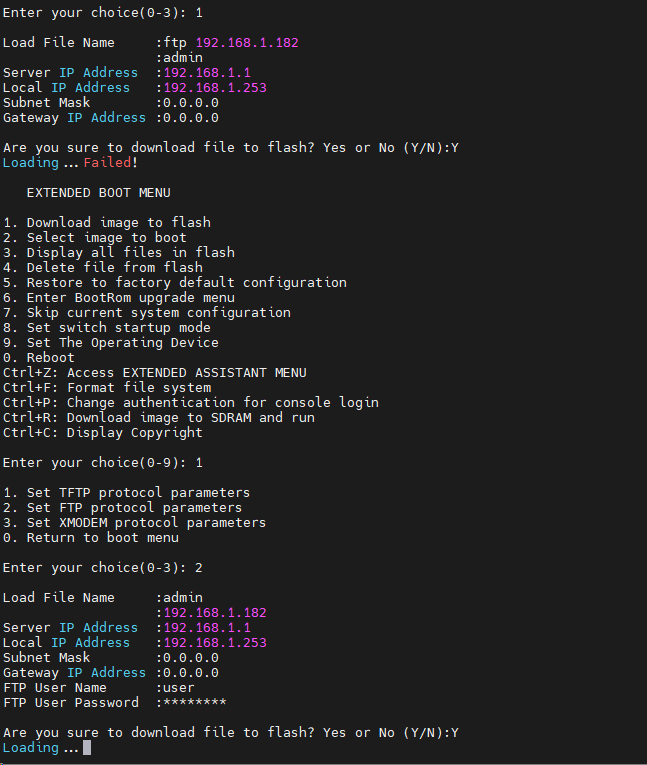Viewport: 647px width, 765px height.
Task: Choose "Restore to factory default configuration" entry
Action: (175, 283)
